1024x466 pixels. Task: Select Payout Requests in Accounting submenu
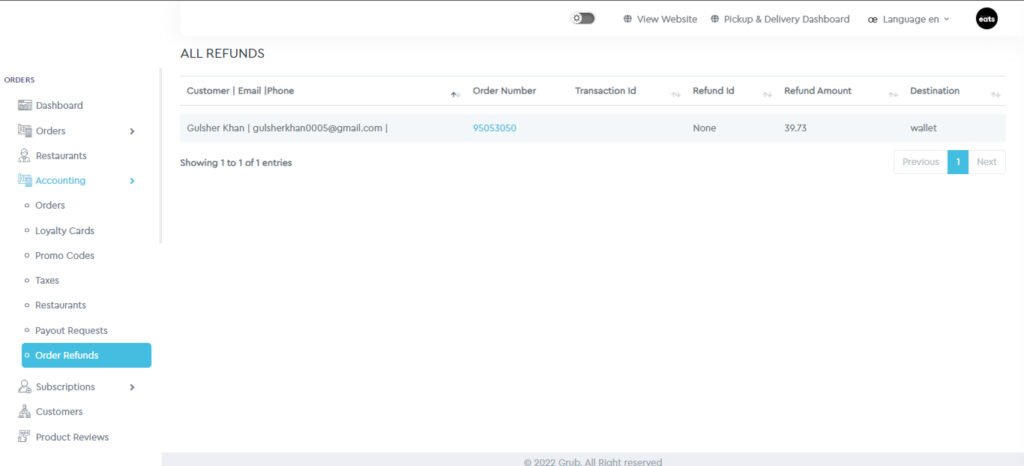coord(71,330)
